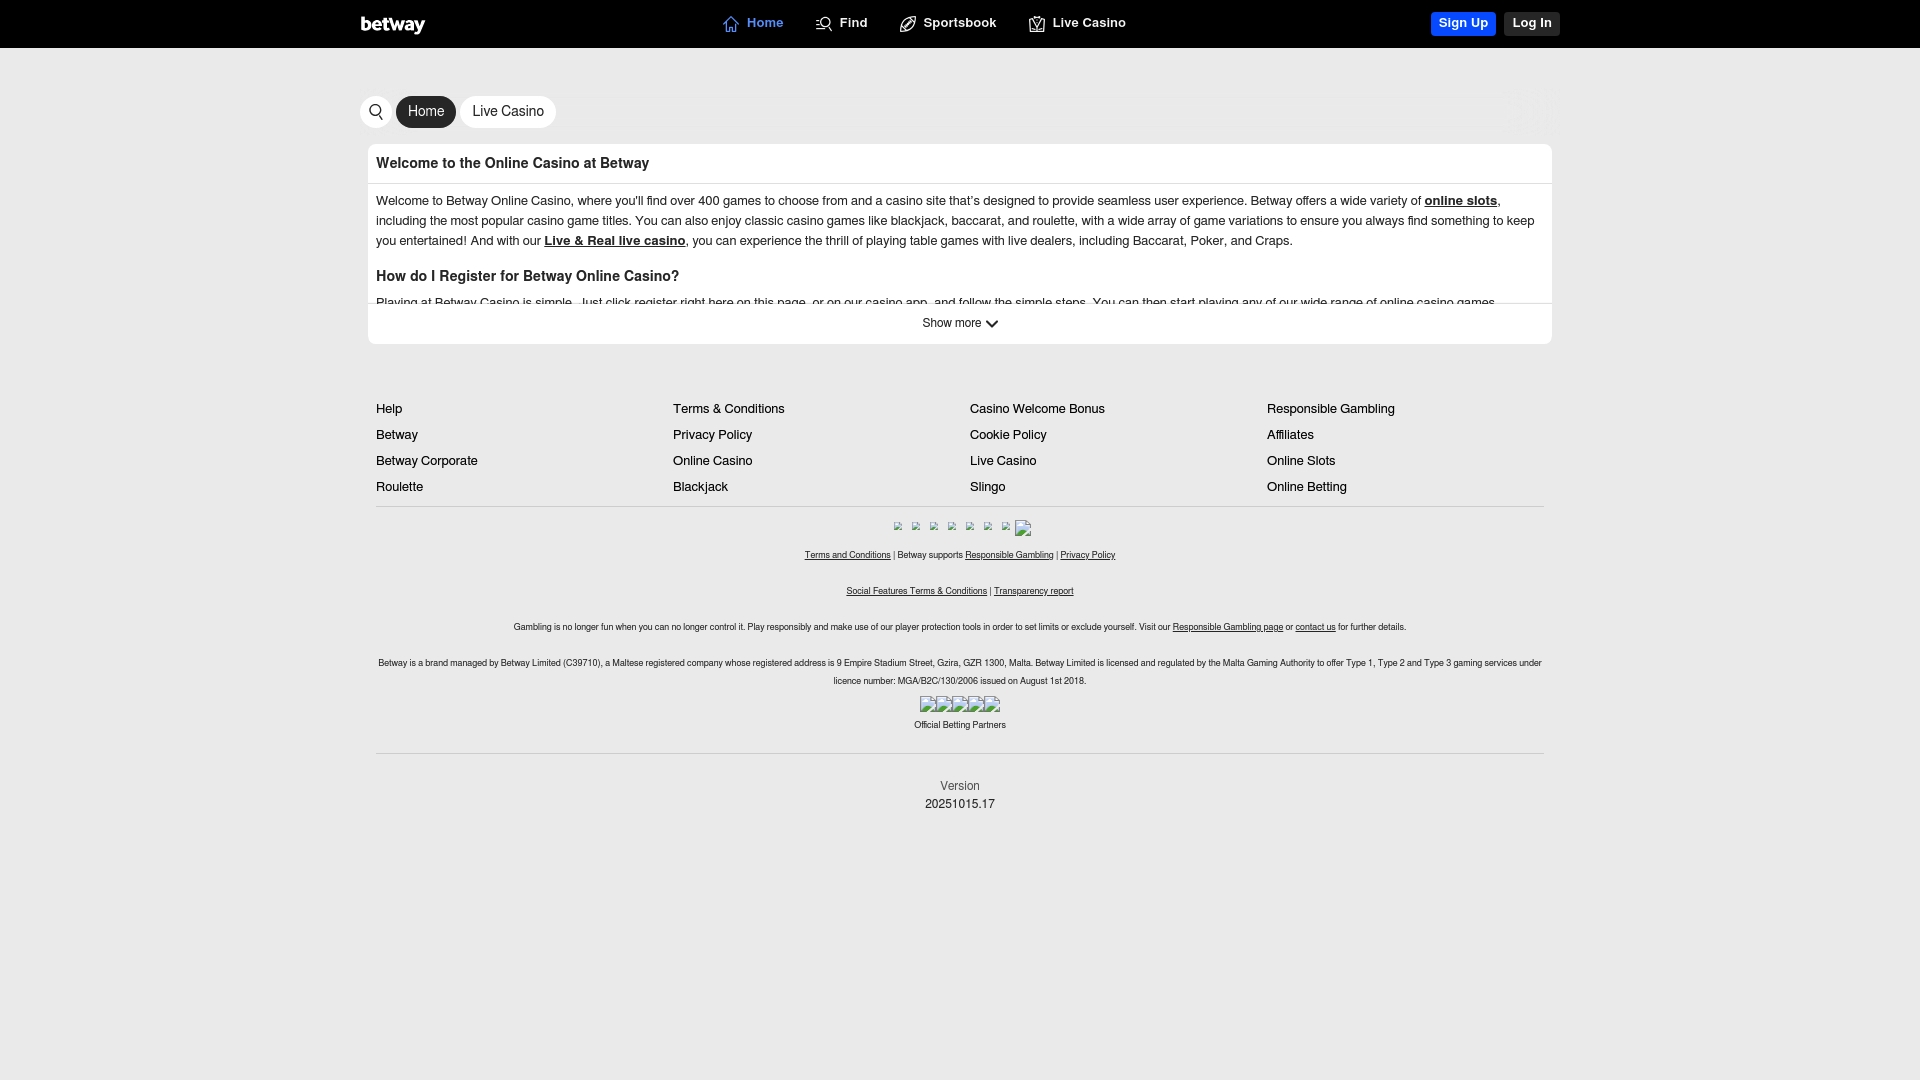Click the Sign Up button
Viewport: 1920px width, 1080px height.
pos(1463,23)
